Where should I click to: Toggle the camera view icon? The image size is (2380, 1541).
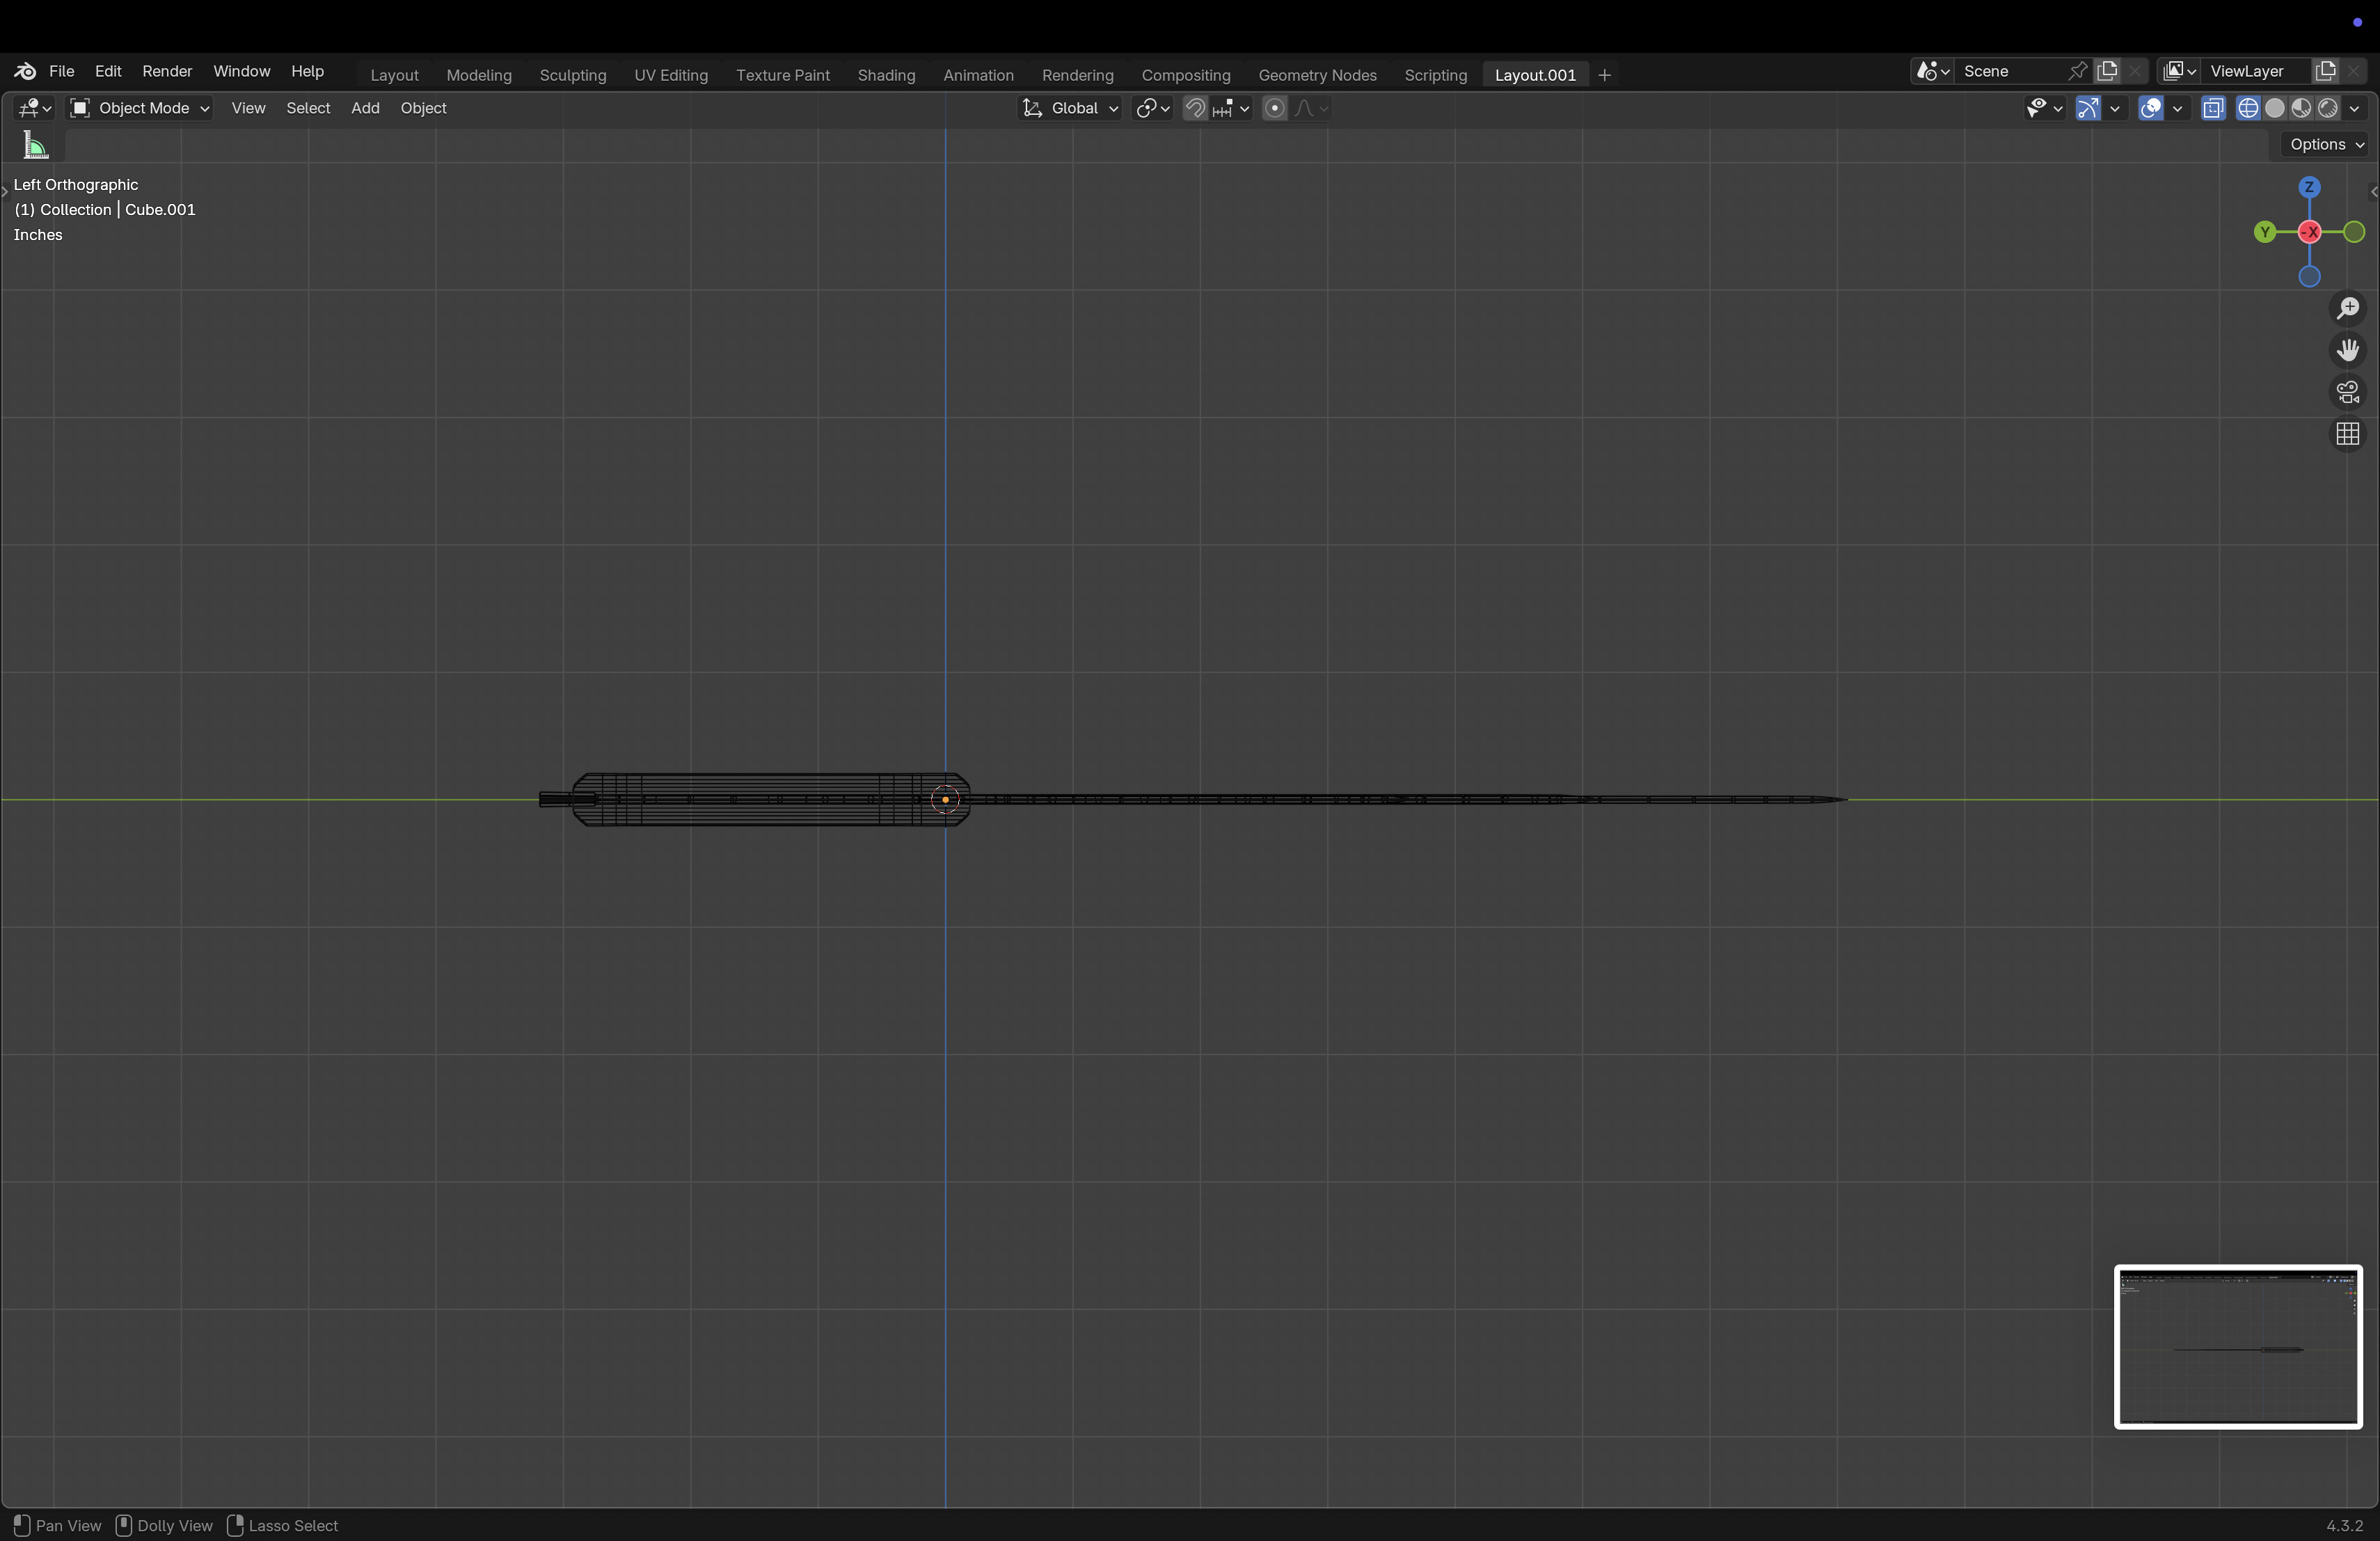click(x=2347, y=392)
